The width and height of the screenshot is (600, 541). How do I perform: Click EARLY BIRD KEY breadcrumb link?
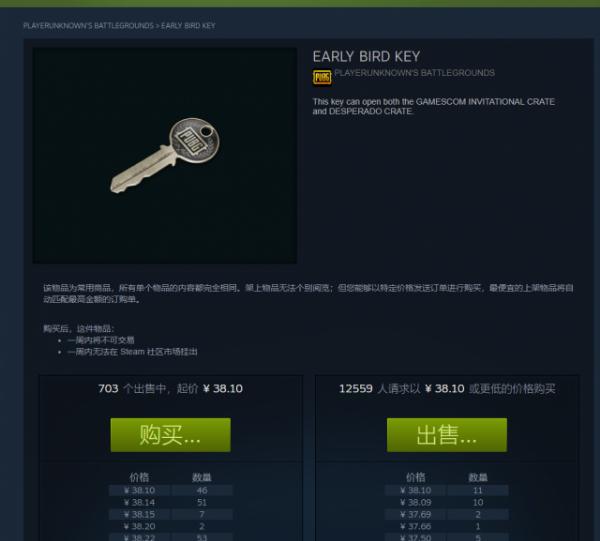188,26
